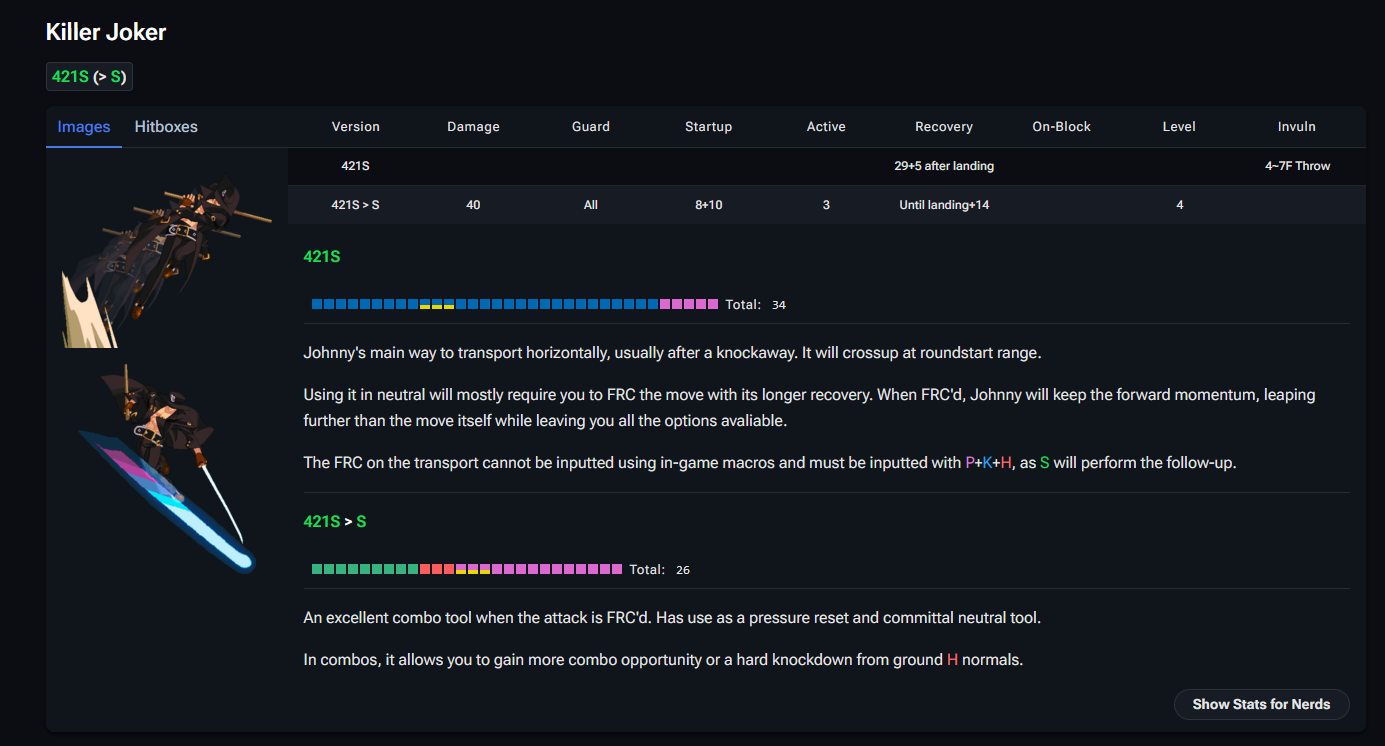The width and height of the screenshot is (1385, 746).
Task: Click the green 421S section heading
Action: click(x=322, y=257)
